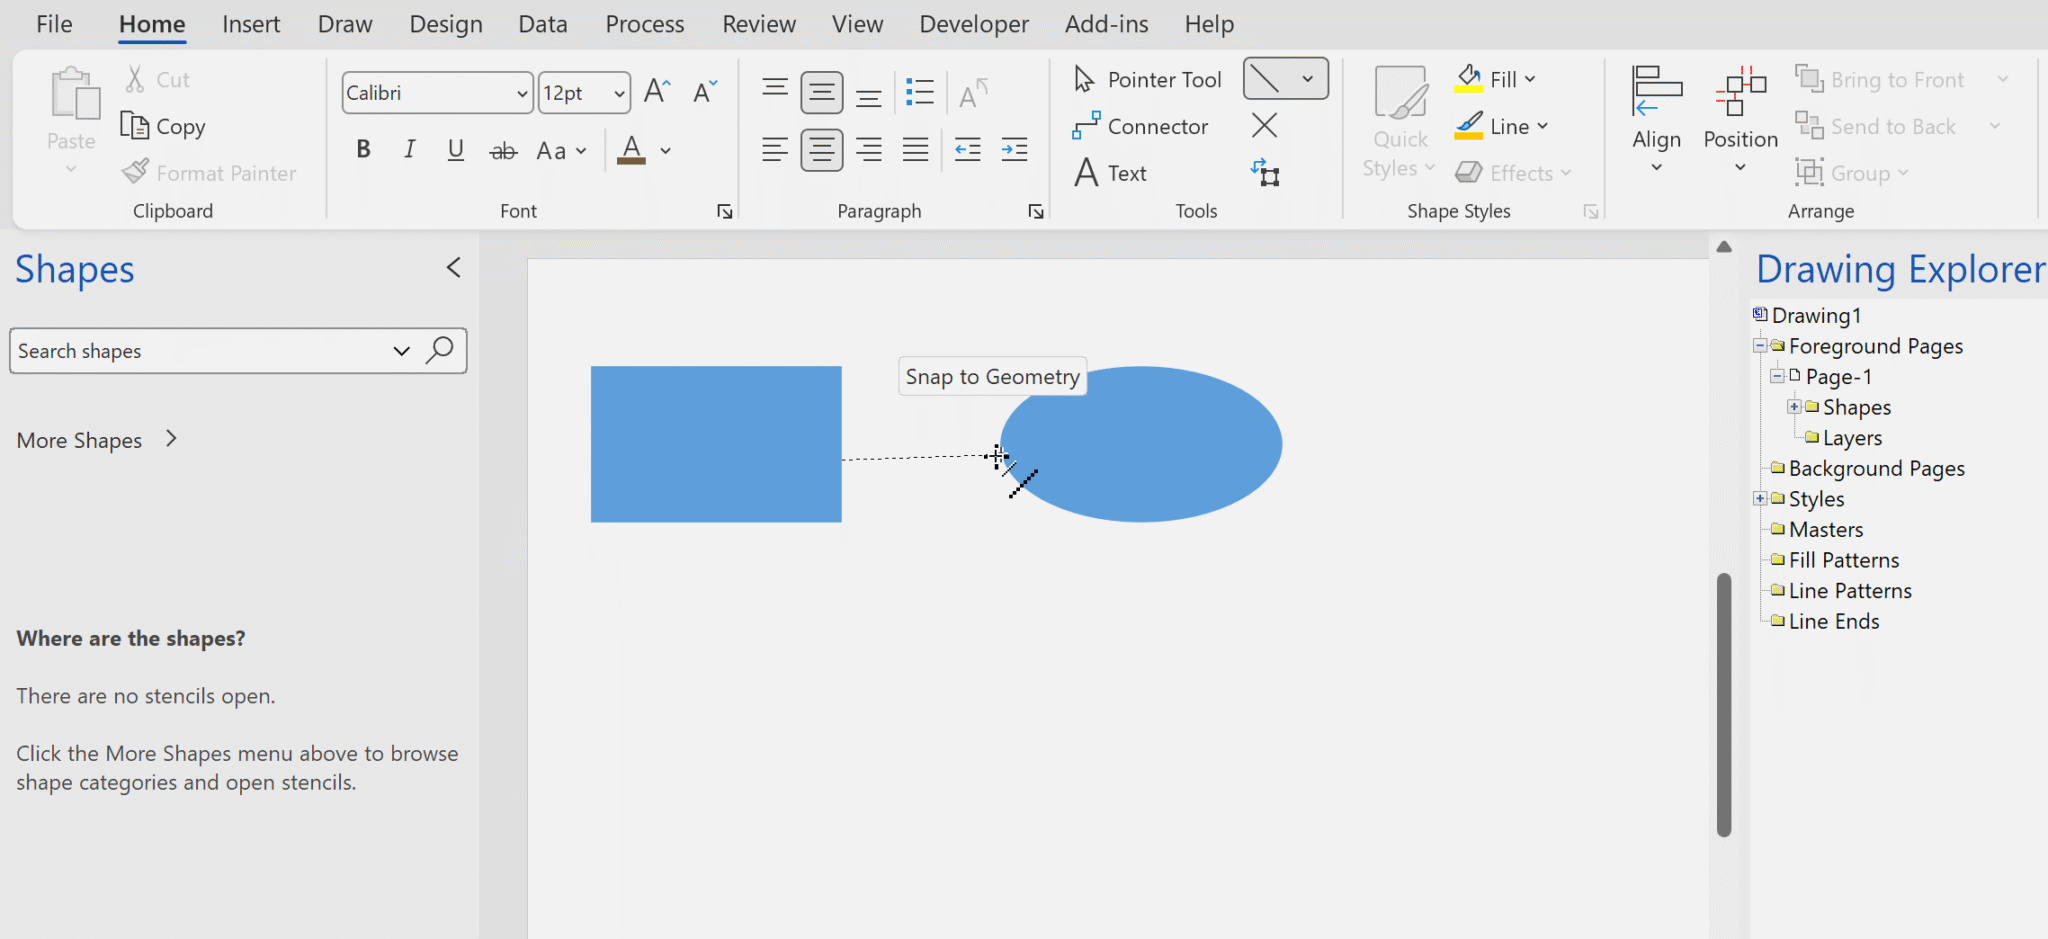
Task: Click the search magnifier in Shapes
Action: click(x=440, y=351)
